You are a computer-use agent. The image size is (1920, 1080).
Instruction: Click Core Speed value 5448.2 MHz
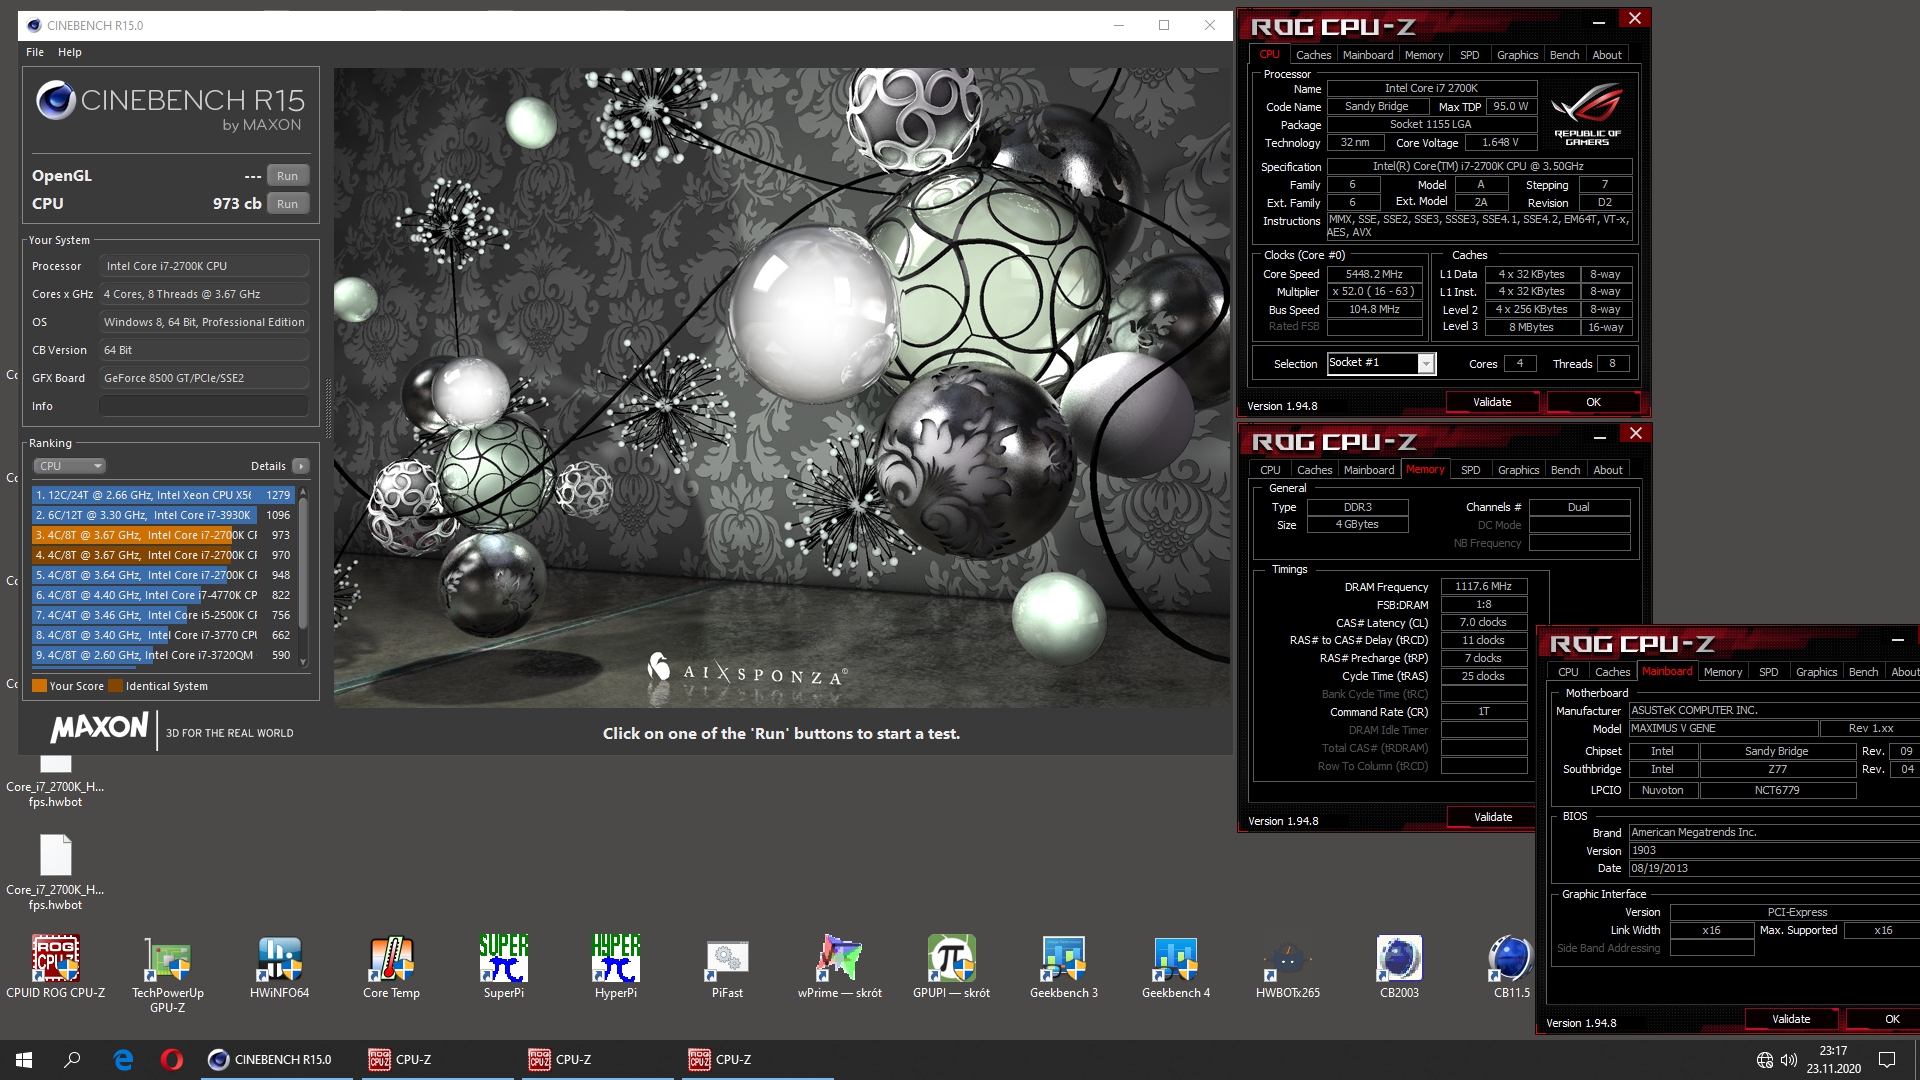click(x=1375, y=274)
